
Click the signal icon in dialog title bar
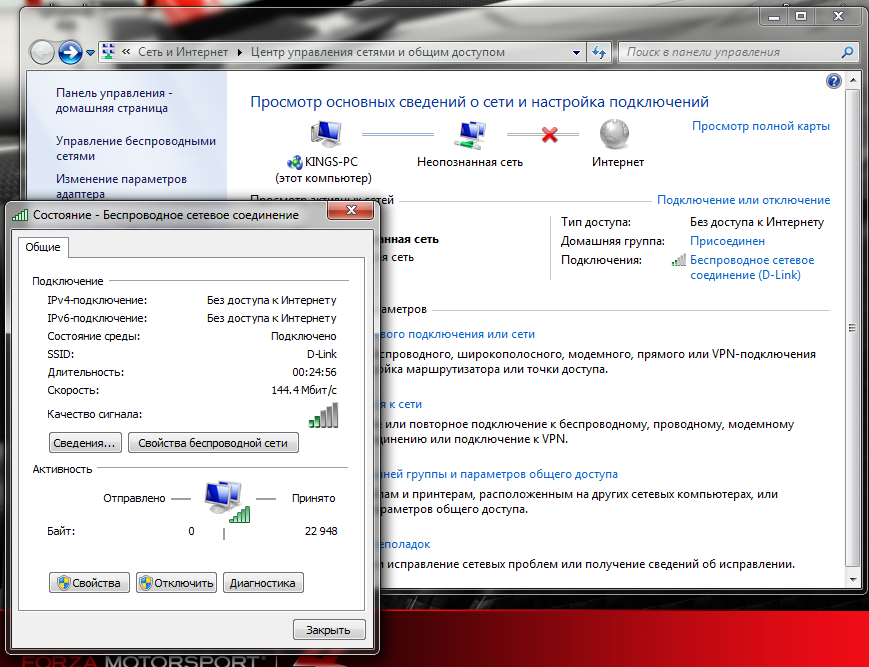tap(20, 215)
